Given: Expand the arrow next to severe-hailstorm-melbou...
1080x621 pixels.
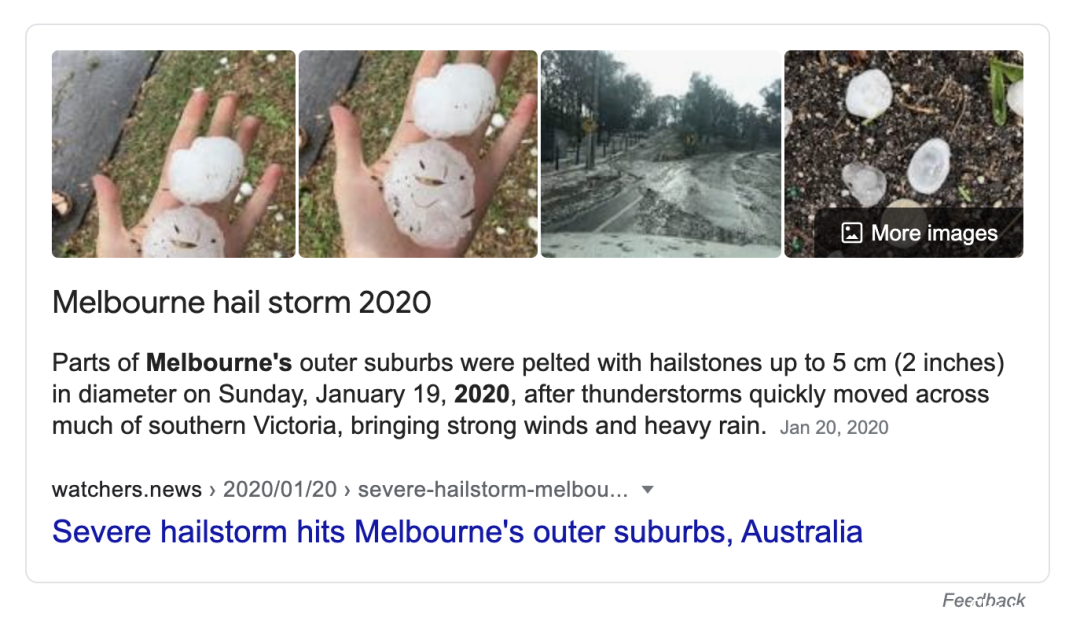Looking at the screenshot, I should 647,490.
